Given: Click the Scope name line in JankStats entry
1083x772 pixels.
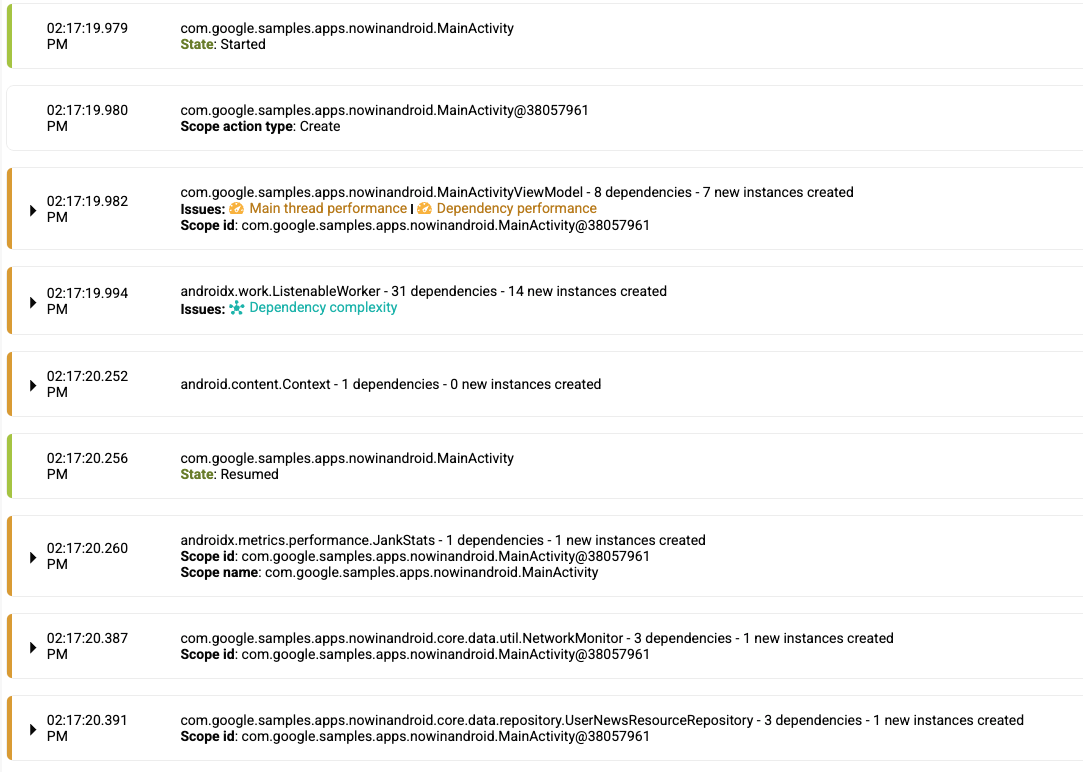Looking at the screenshot, I should coord(389,573).
